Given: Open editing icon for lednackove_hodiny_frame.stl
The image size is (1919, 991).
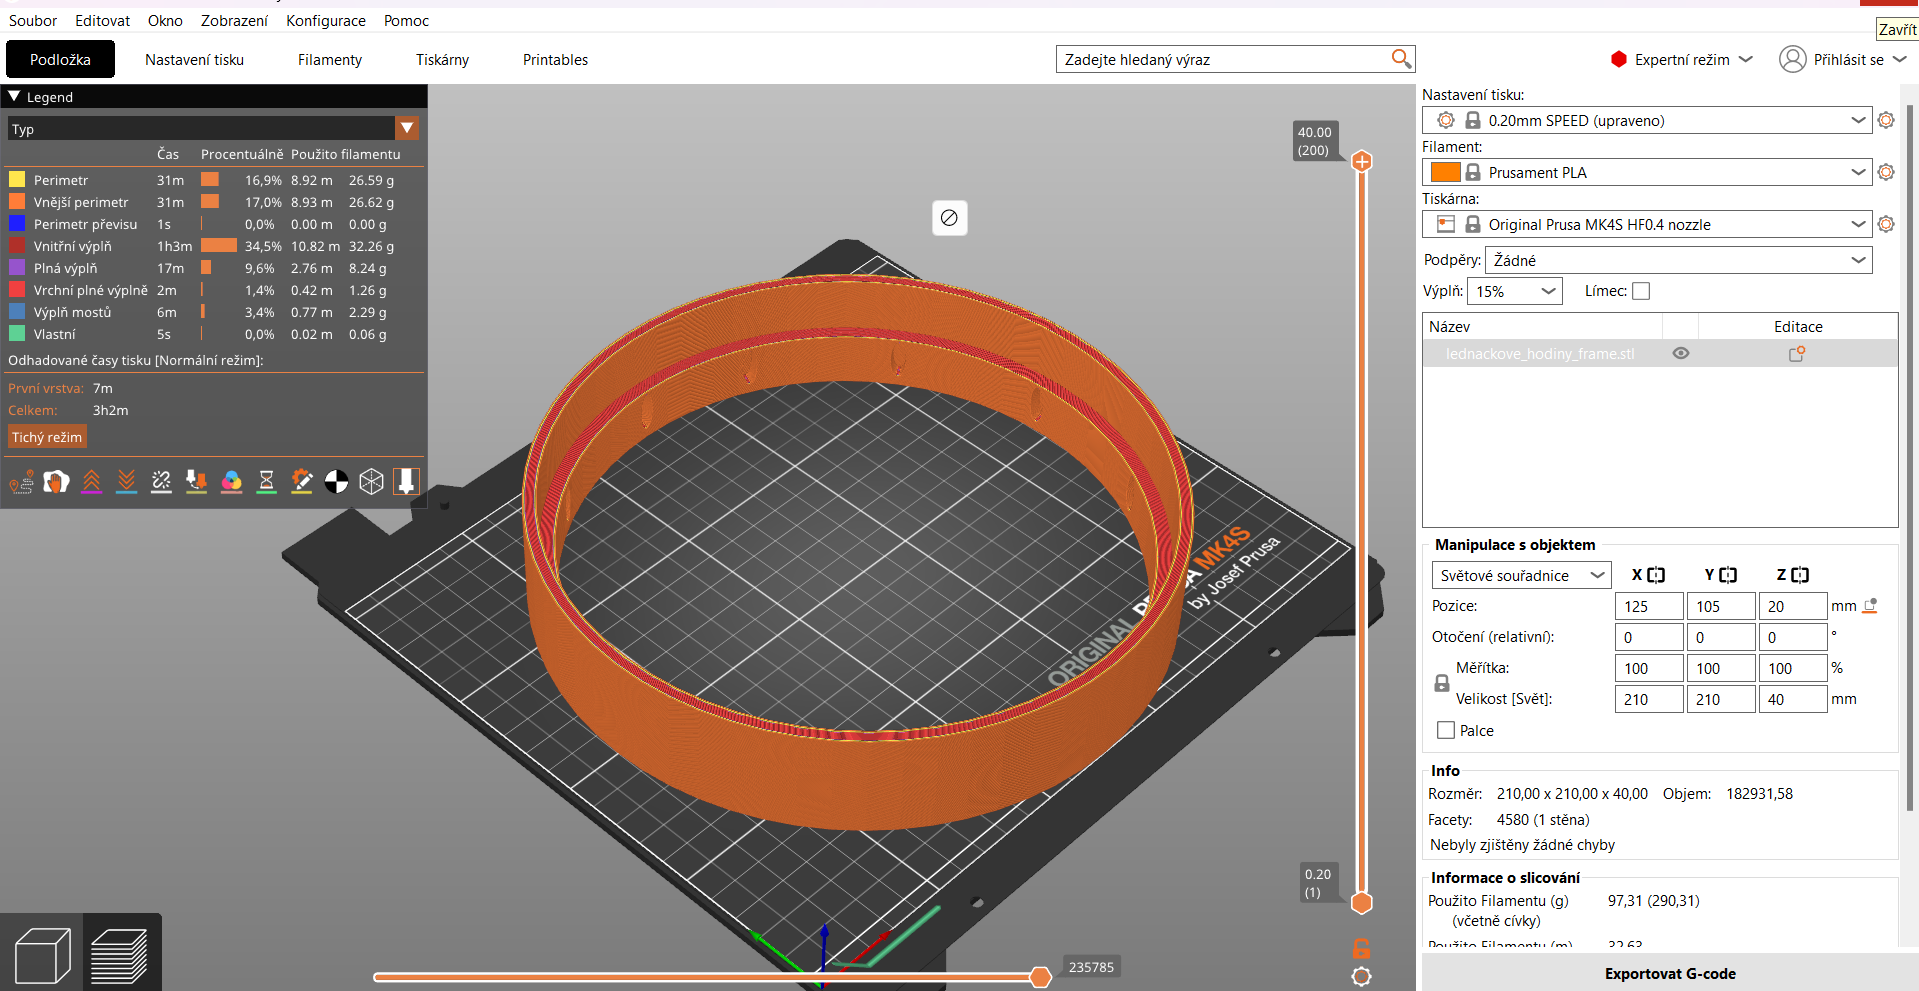Looking at the screenshot, I should 1797,353.
